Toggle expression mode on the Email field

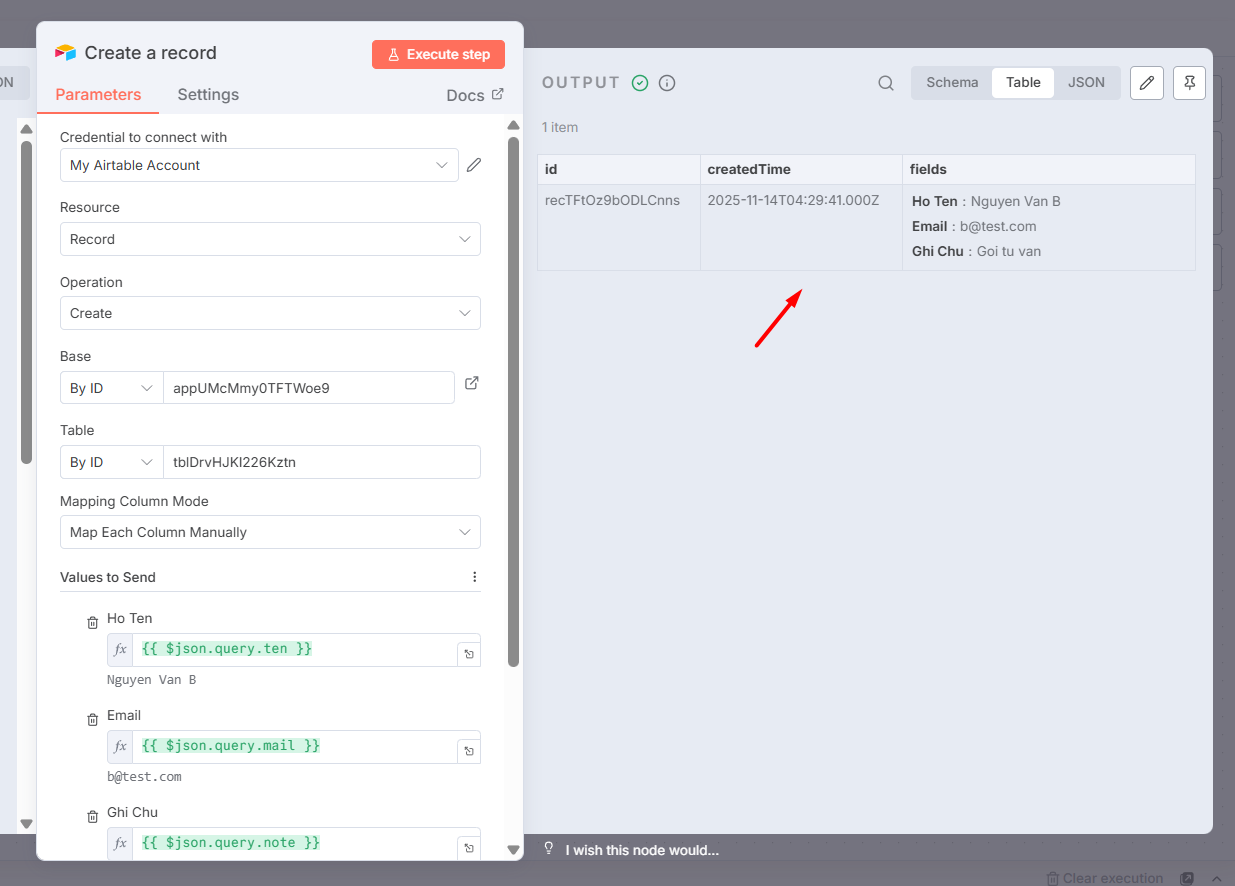[120, 745]
